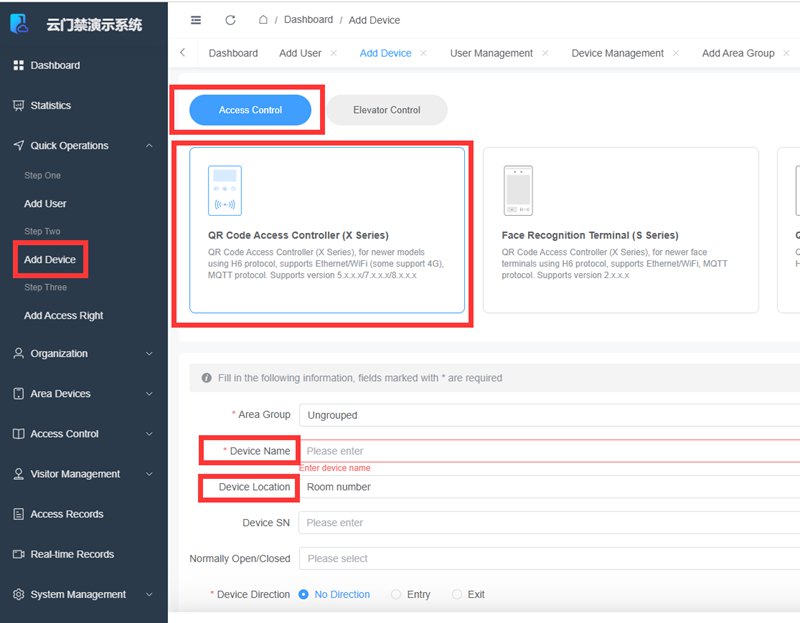Choose Exit device direction
Screen dimensions: 800x623
coord(457,594)
